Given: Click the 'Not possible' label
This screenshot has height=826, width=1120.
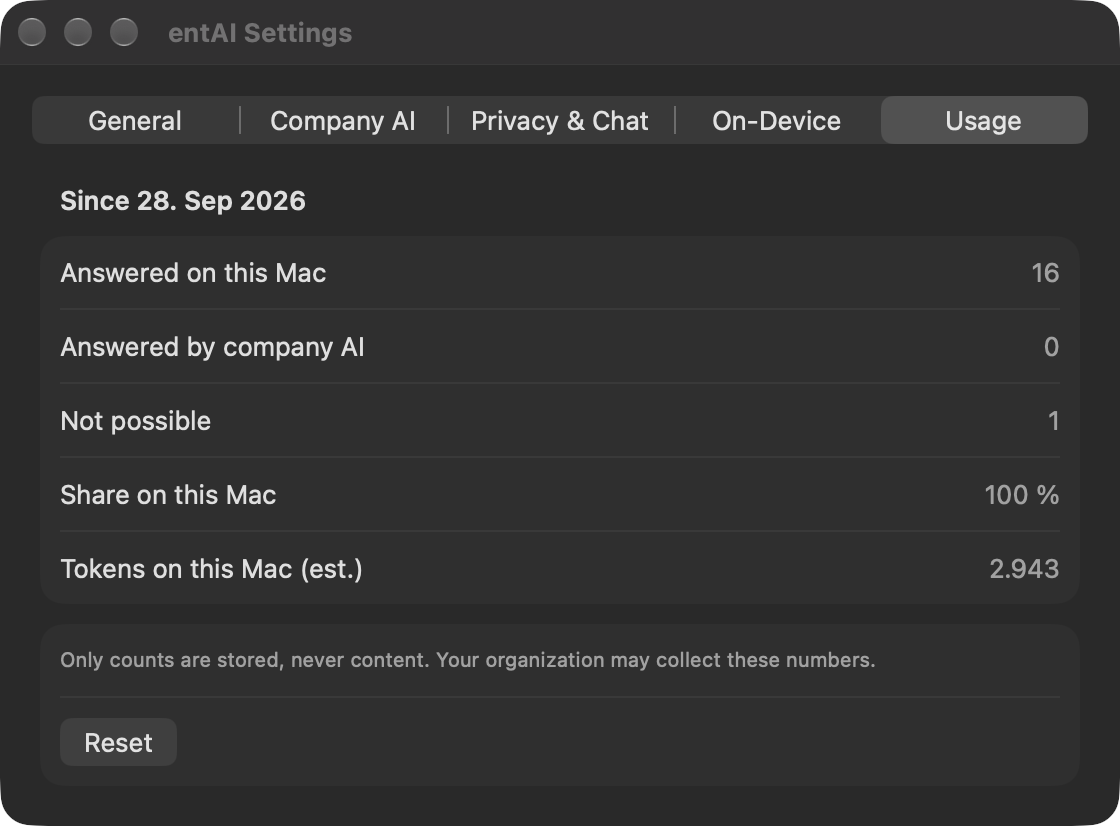Looking at the screenshot, I should click(136, 421).
